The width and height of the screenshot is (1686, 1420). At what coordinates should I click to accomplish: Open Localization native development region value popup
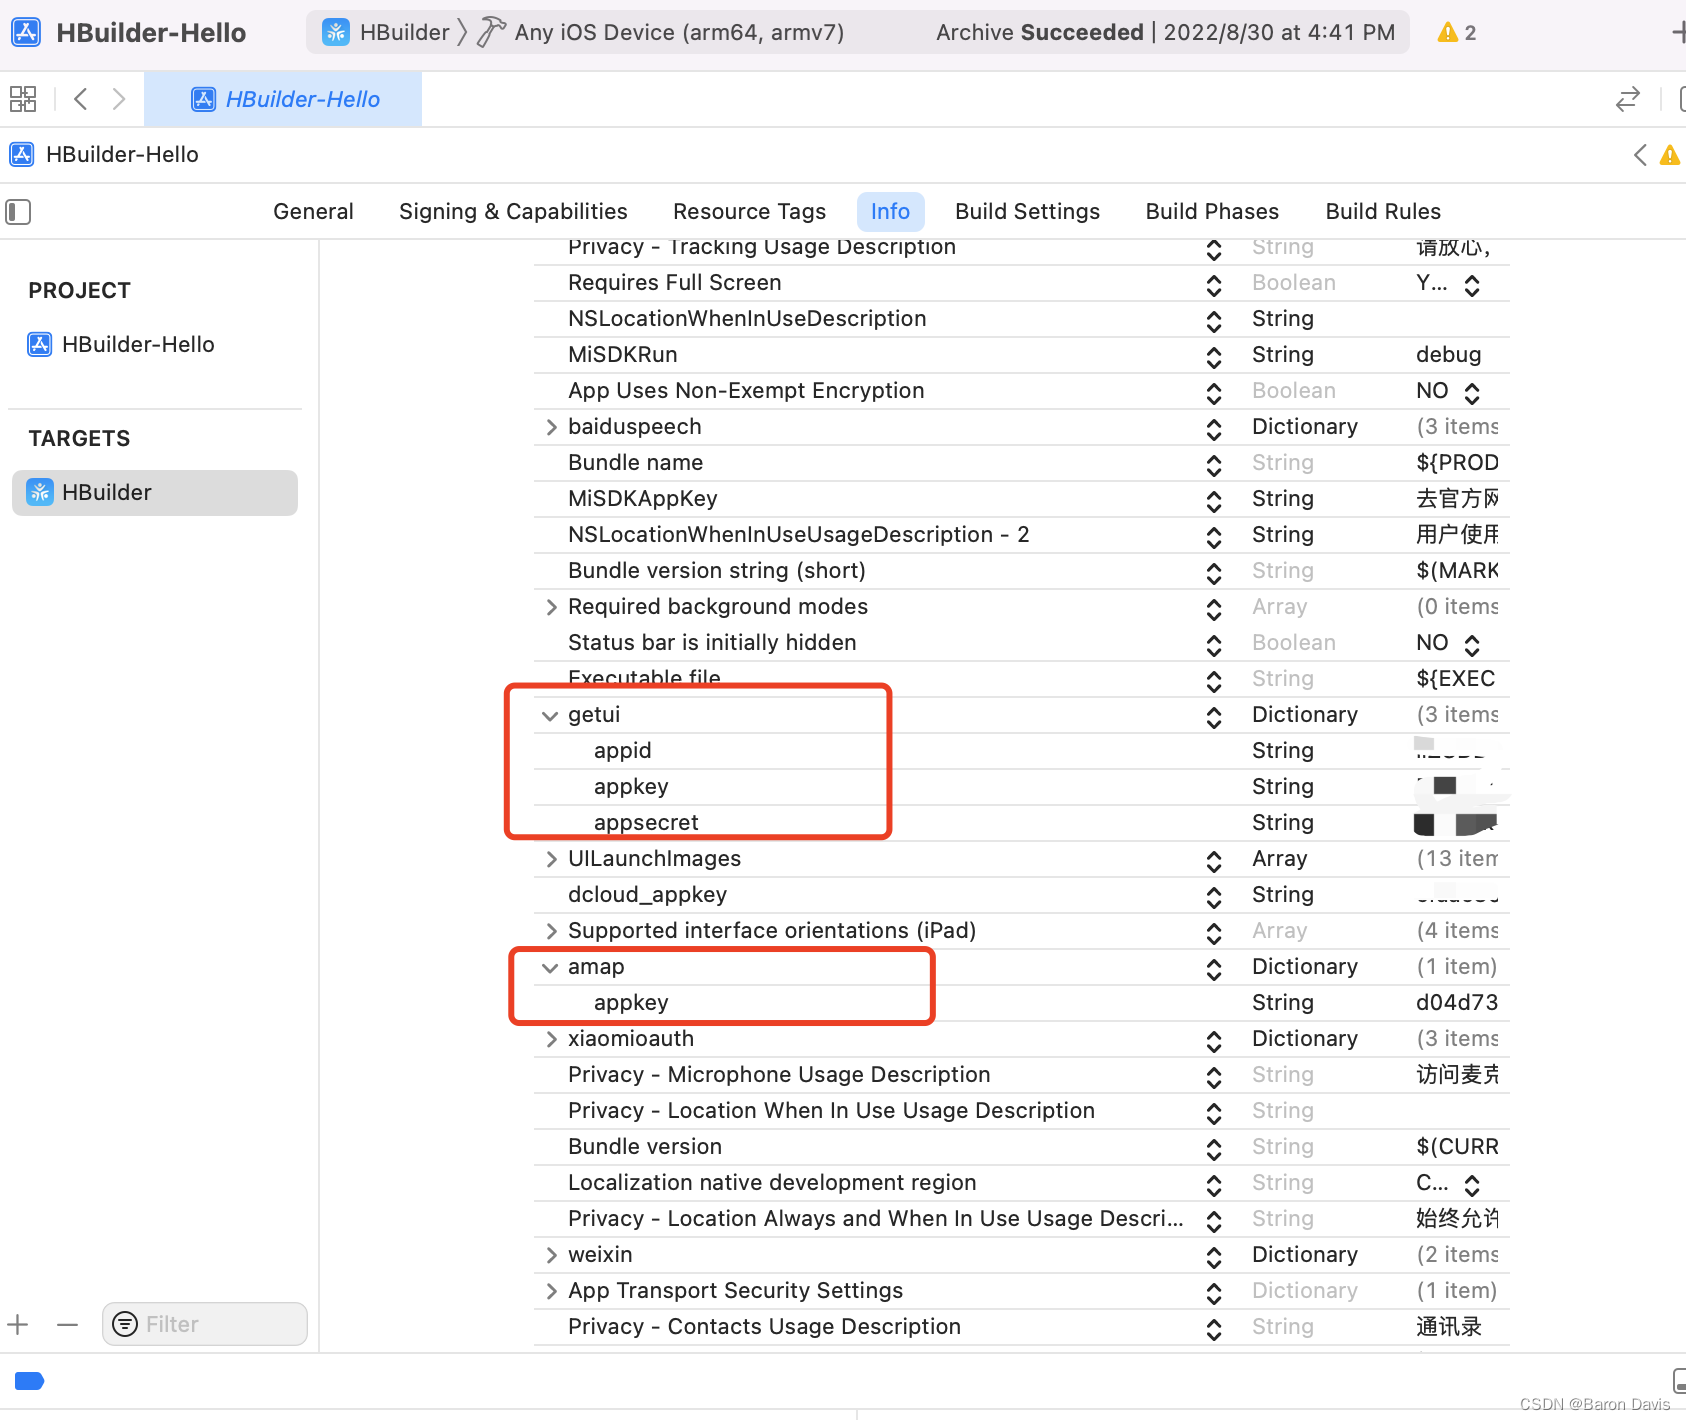tap(1472, 1185)
